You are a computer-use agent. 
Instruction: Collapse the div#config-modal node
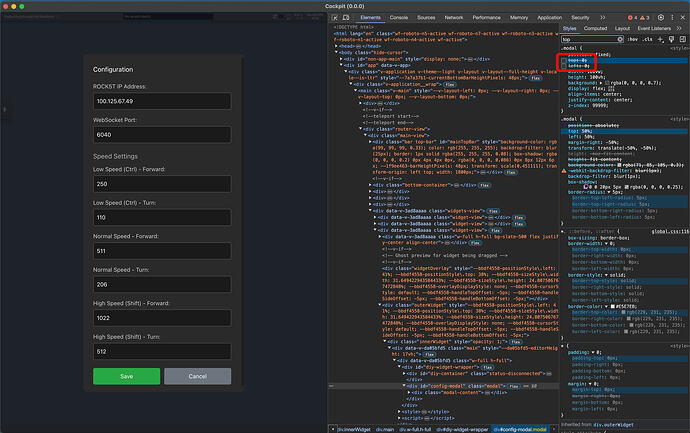pos(404,386)
